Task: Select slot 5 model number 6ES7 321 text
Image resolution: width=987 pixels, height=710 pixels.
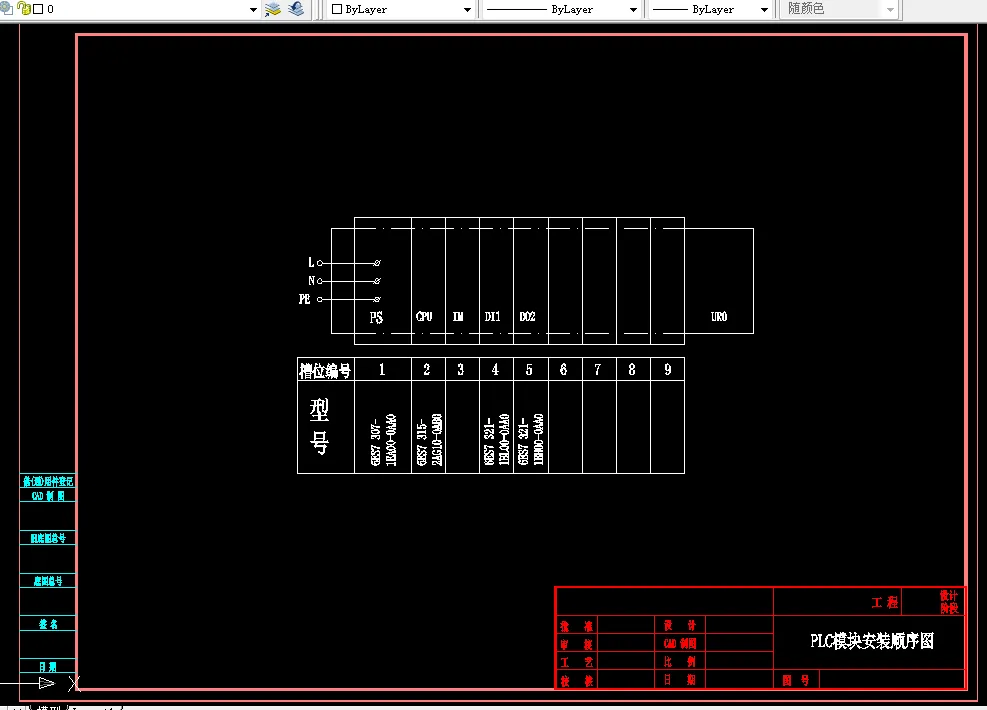Action: coord(530,439)
